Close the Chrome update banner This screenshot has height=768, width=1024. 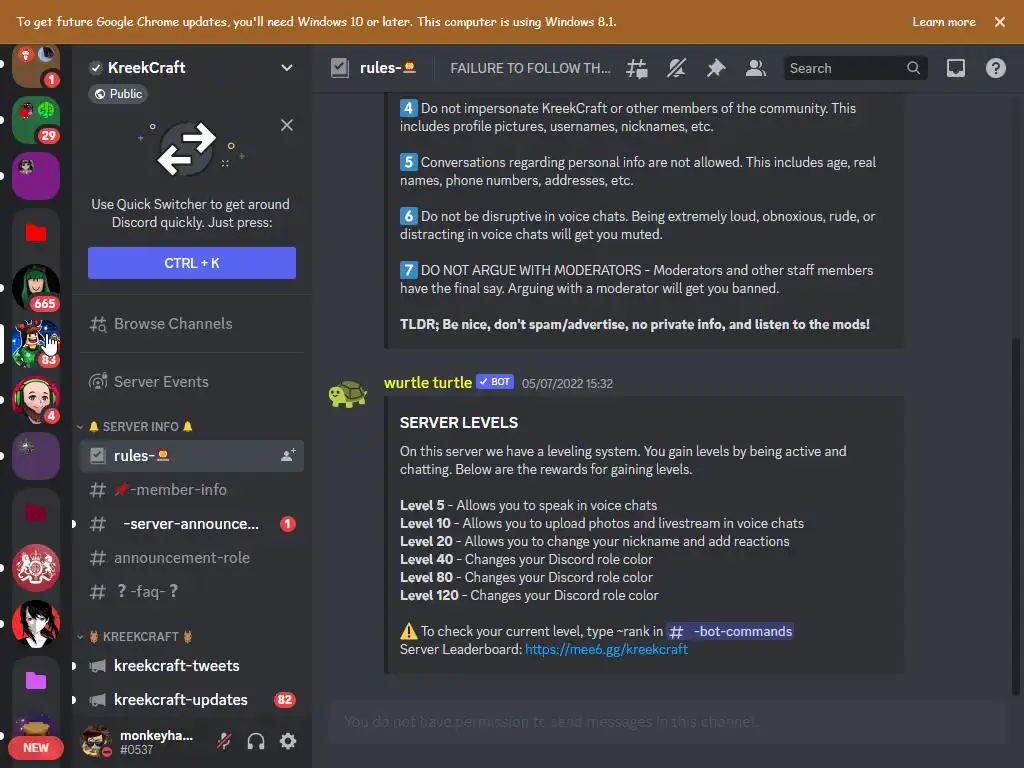coord(1000,22)
